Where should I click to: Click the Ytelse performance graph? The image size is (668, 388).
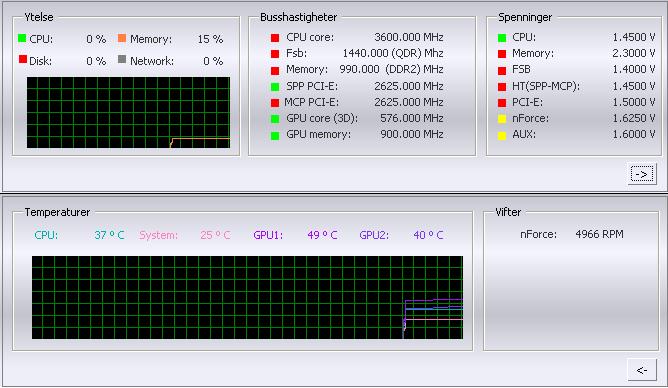pos(128,112)
